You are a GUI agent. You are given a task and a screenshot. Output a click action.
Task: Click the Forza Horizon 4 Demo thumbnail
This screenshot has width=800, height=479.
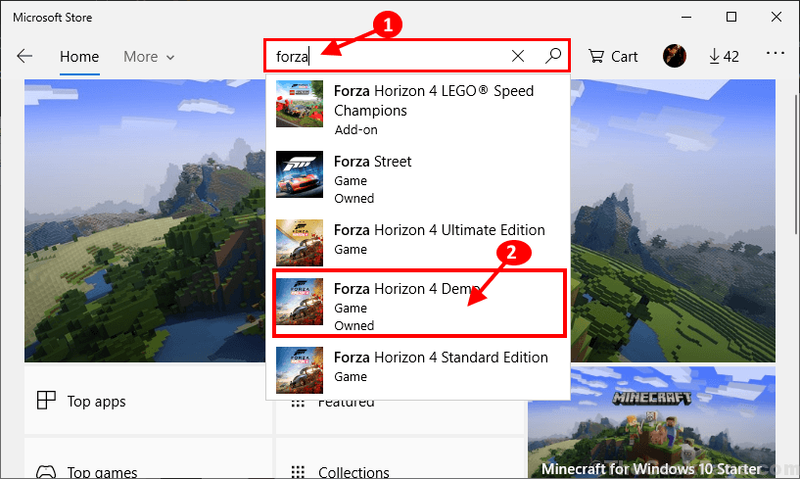(299, 301)
